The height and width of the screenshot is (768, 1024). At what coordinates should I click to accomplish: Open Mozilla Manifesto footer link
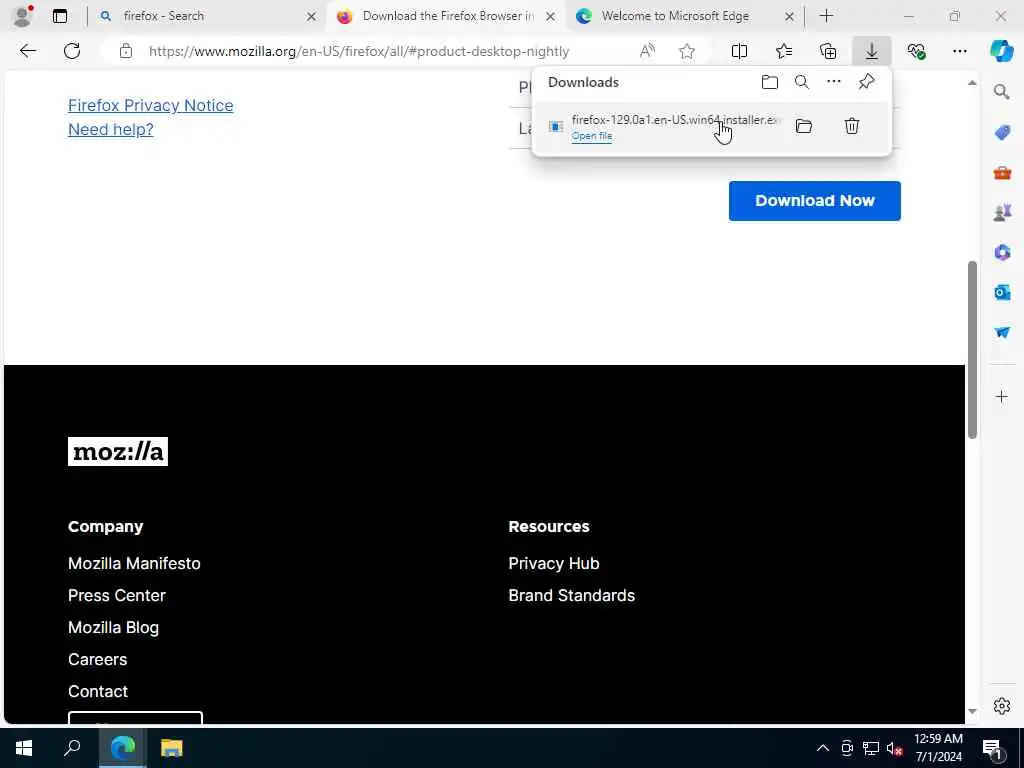click(x=134, y=563)
